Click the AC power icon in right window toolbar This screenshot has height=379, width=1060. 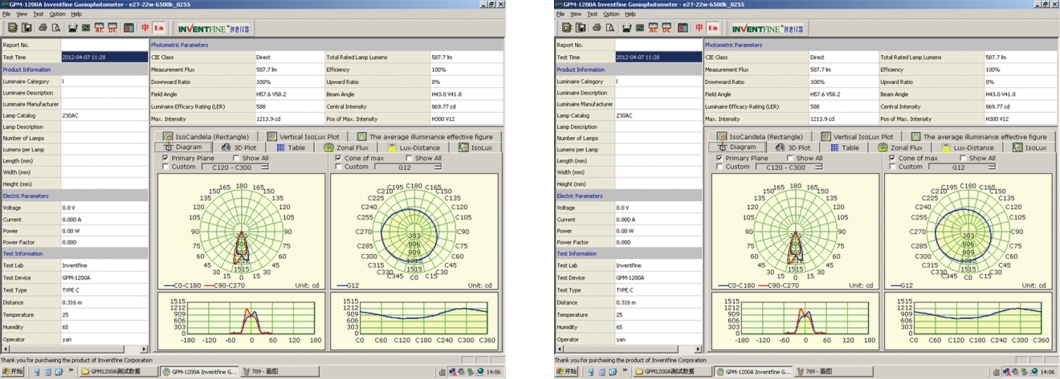652,28
